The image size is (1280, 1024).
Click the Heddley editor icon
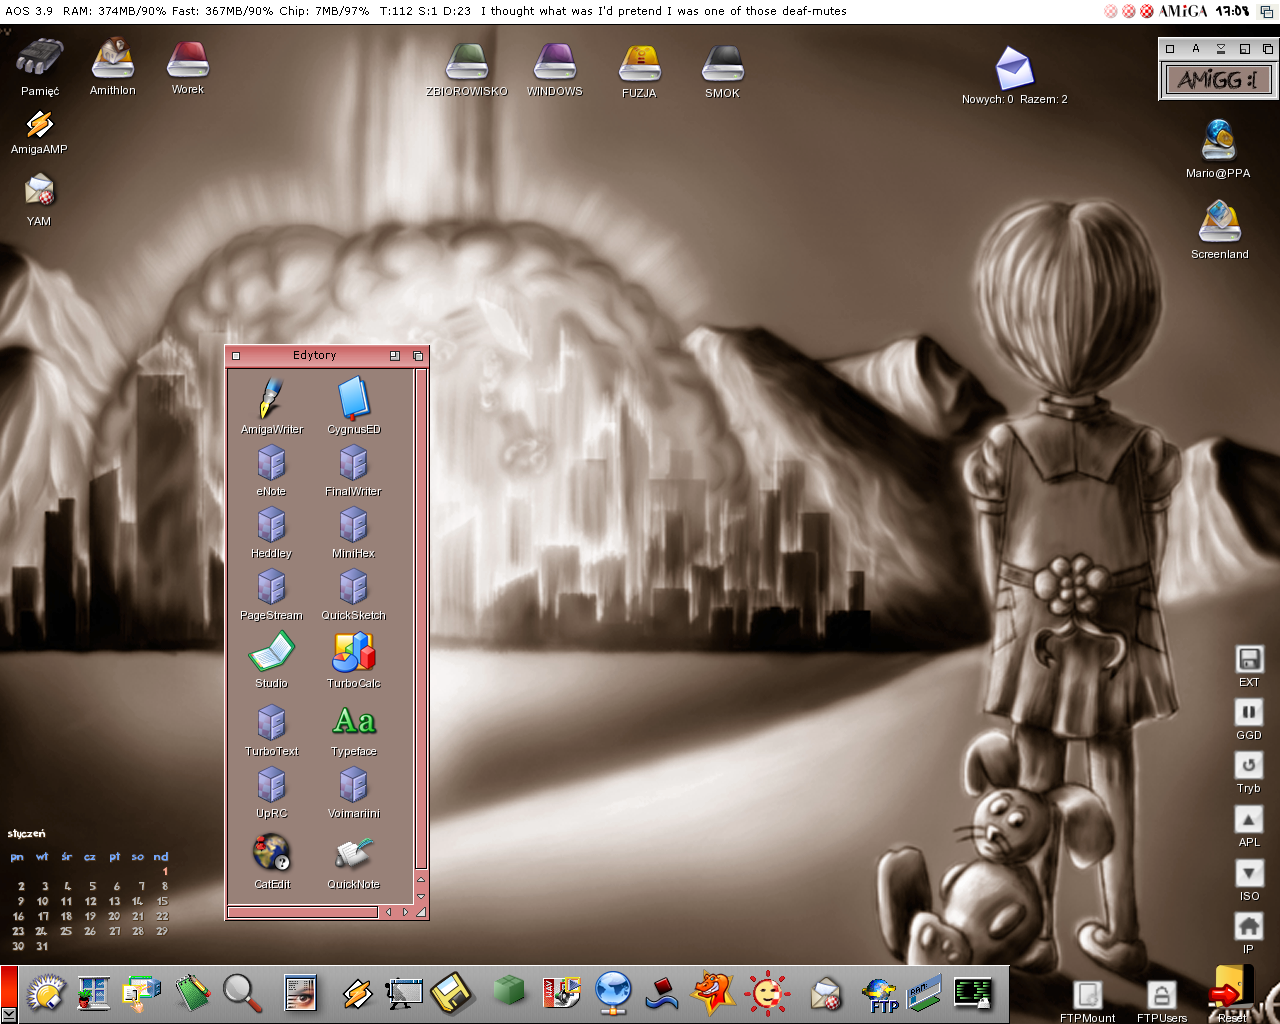[x=271, y=525]
